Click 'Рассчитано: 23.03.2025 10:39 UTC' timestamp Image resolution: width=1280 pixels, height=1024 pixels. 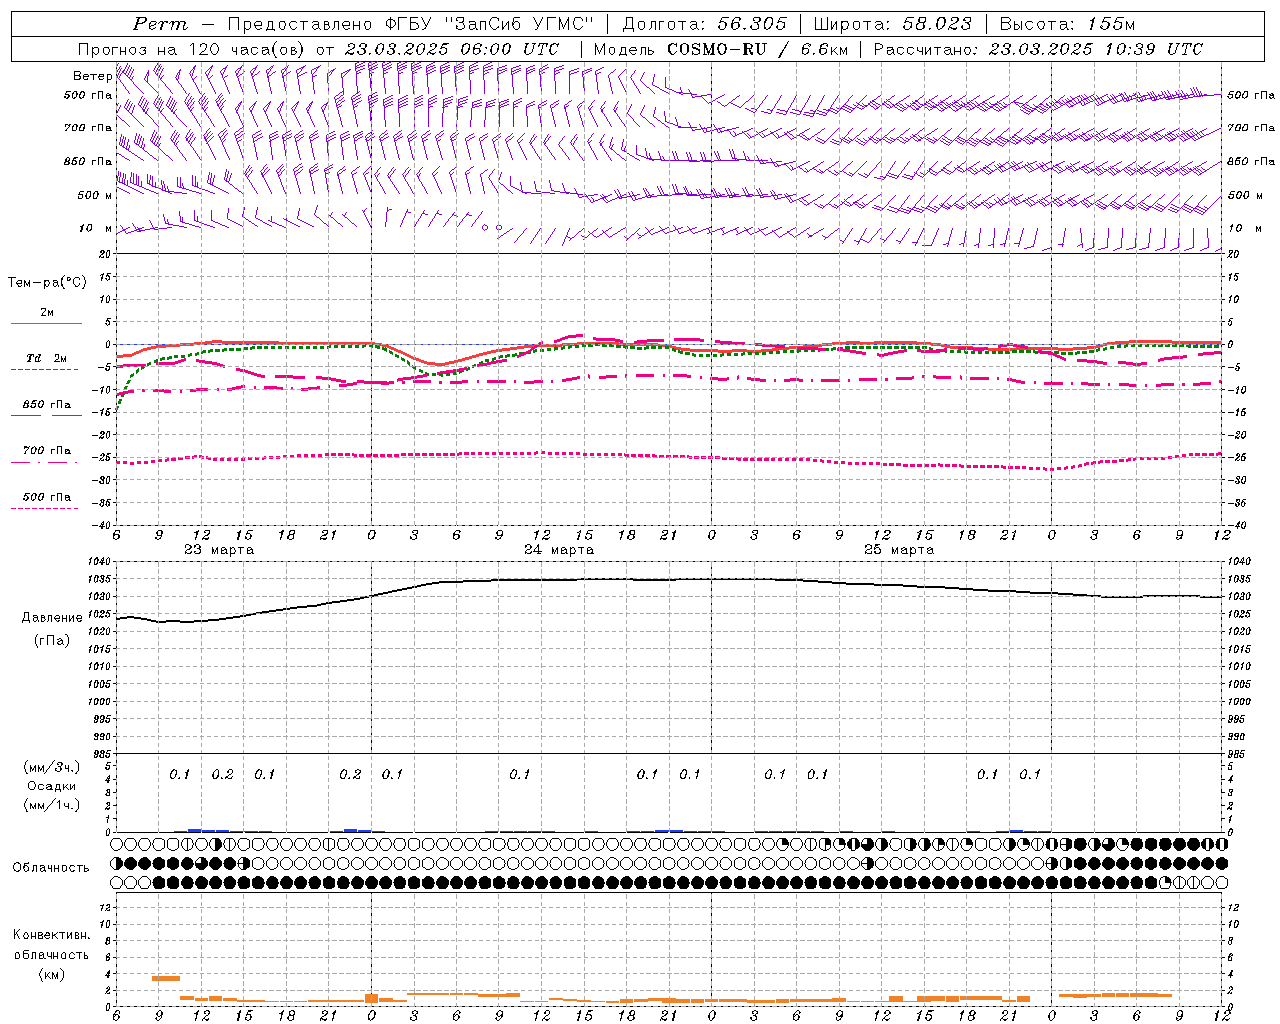point(1038,49)
